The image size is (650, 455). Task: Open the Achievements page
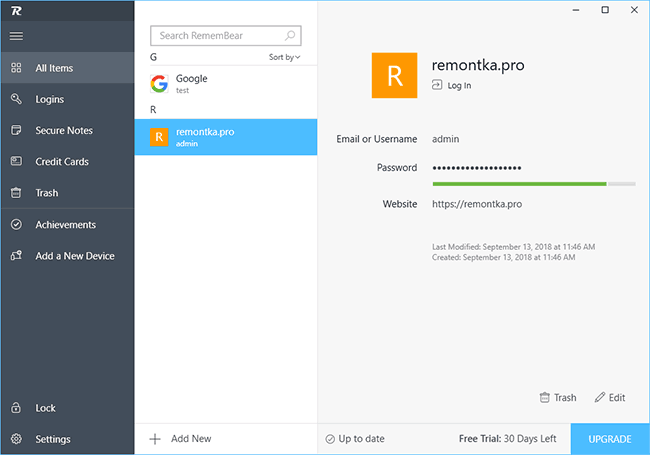click(67, 224)
